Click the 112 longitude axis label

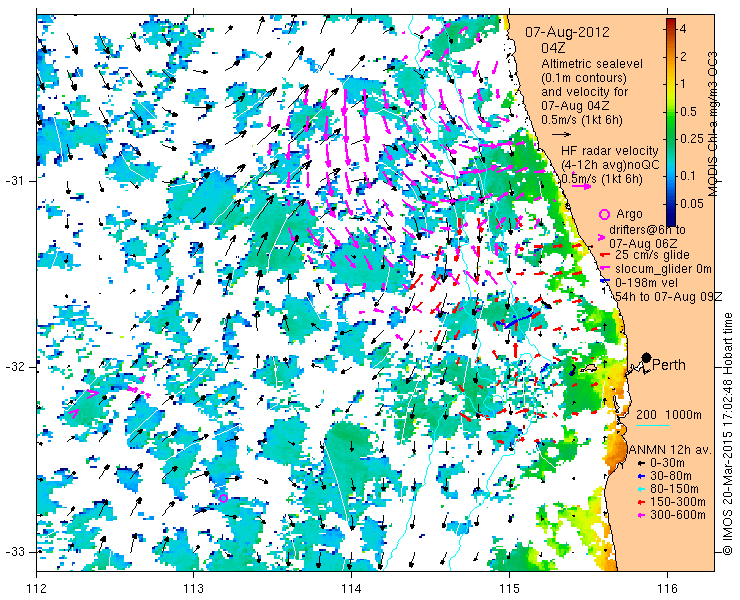pos(36,589)
